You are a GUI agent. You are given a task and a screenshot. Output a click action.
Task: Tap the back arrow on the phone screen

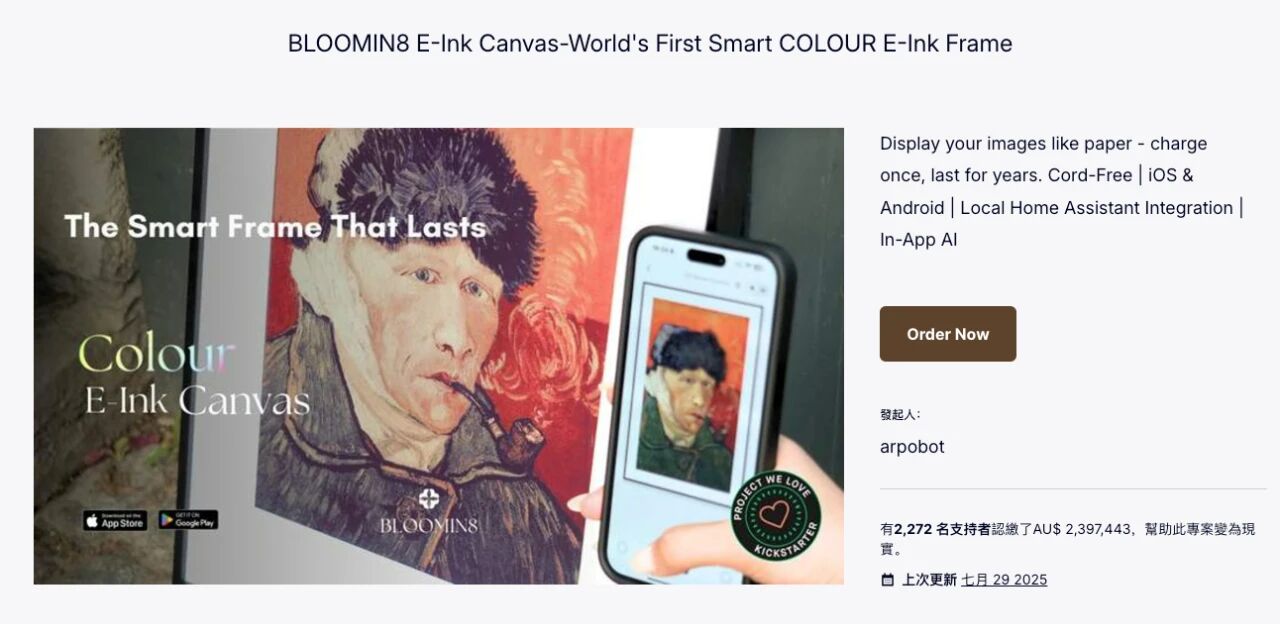point(649,270)
